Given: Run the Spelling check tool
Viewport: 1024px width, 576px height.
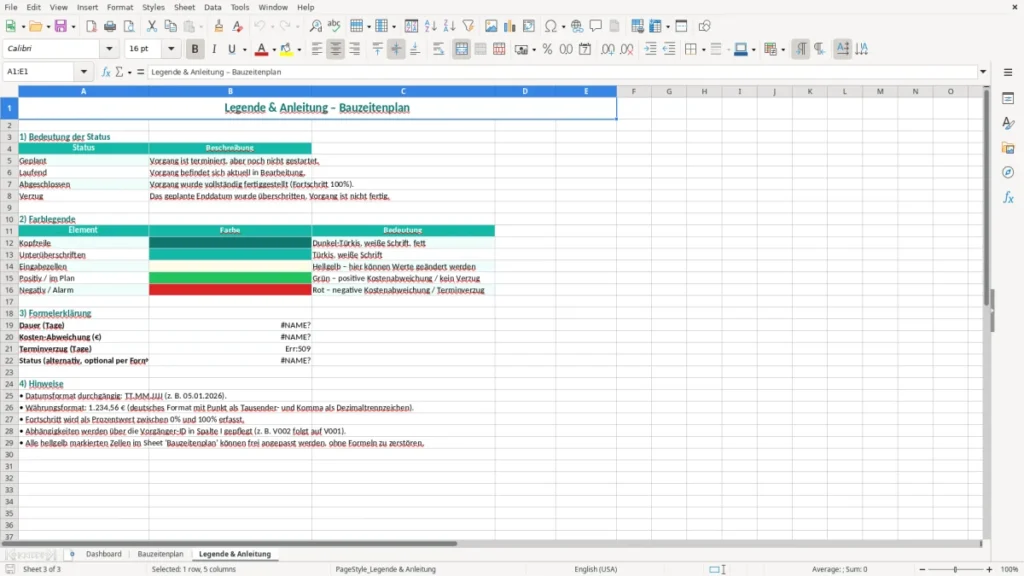Looking at the screenshot, I should (334, 26).
